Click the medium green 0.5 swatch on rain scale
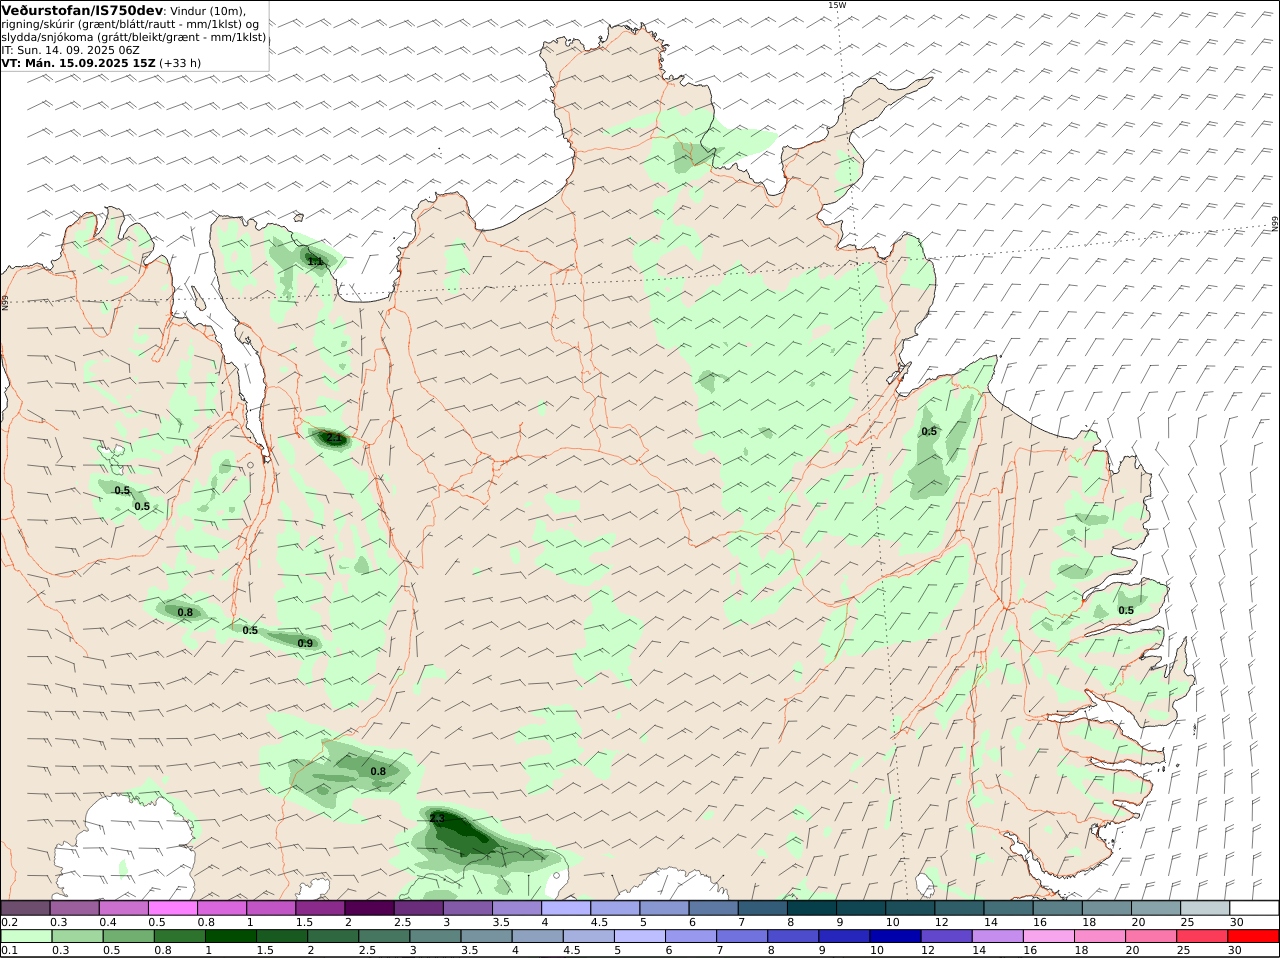The image size is (1280, 958). 128,937
